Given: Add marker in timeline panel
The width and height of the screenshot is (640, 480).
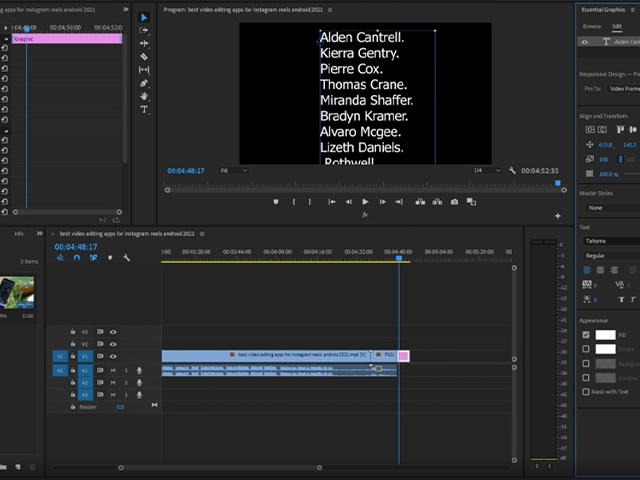Looking at the screenshot, I should 110,258.
